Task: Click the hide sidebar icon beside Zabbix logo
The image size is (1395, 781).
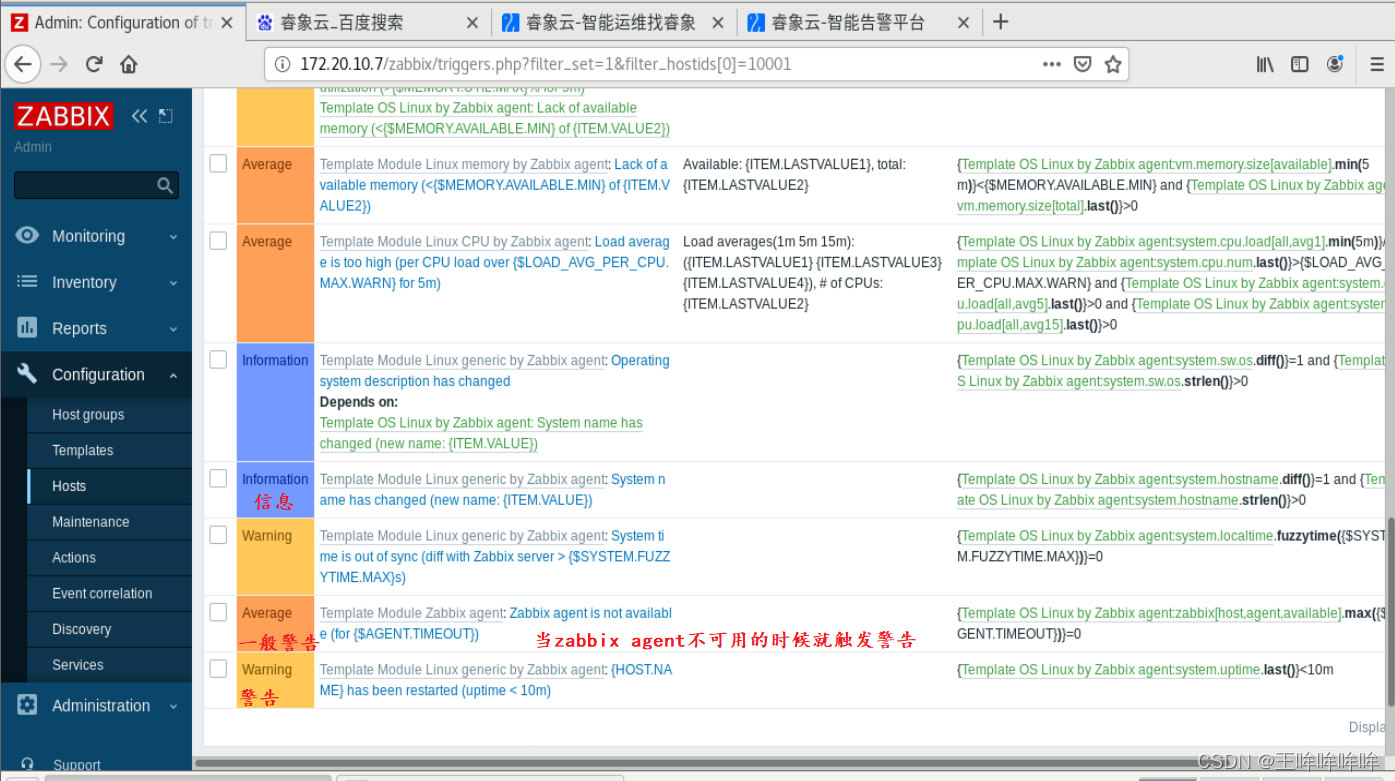Action: [165, 116]
